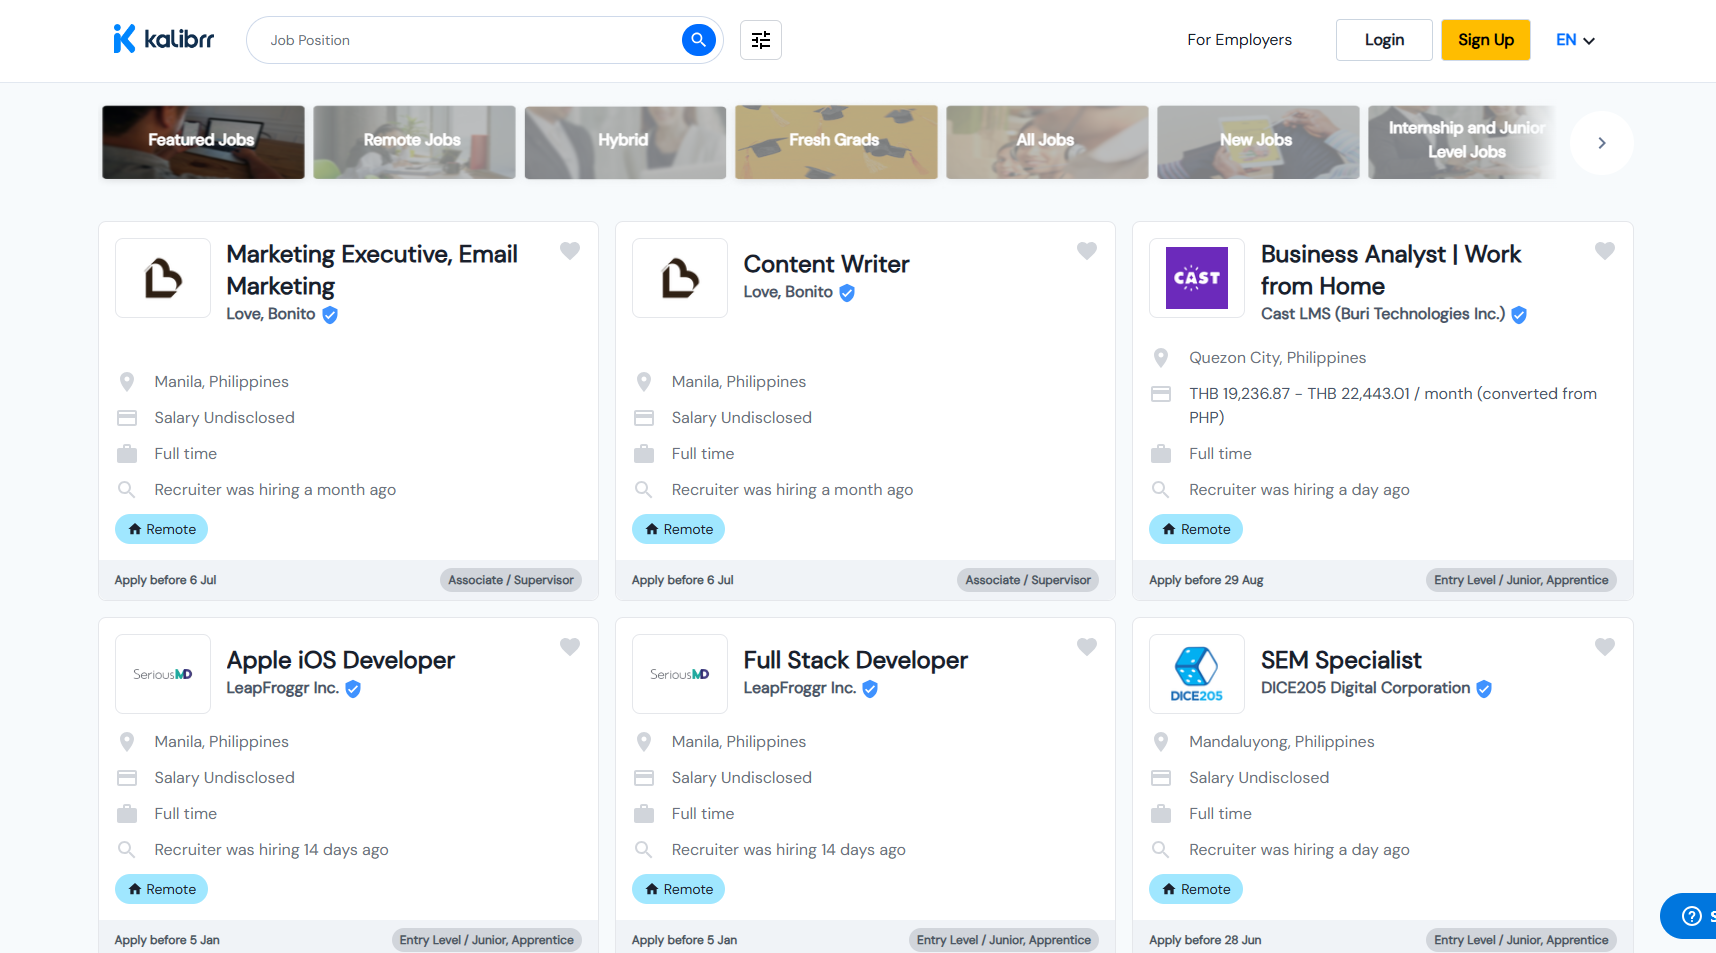Open the help support widget button
Image resolution: width=1716 pixels, height=953 pixels.
(1690, 916)
